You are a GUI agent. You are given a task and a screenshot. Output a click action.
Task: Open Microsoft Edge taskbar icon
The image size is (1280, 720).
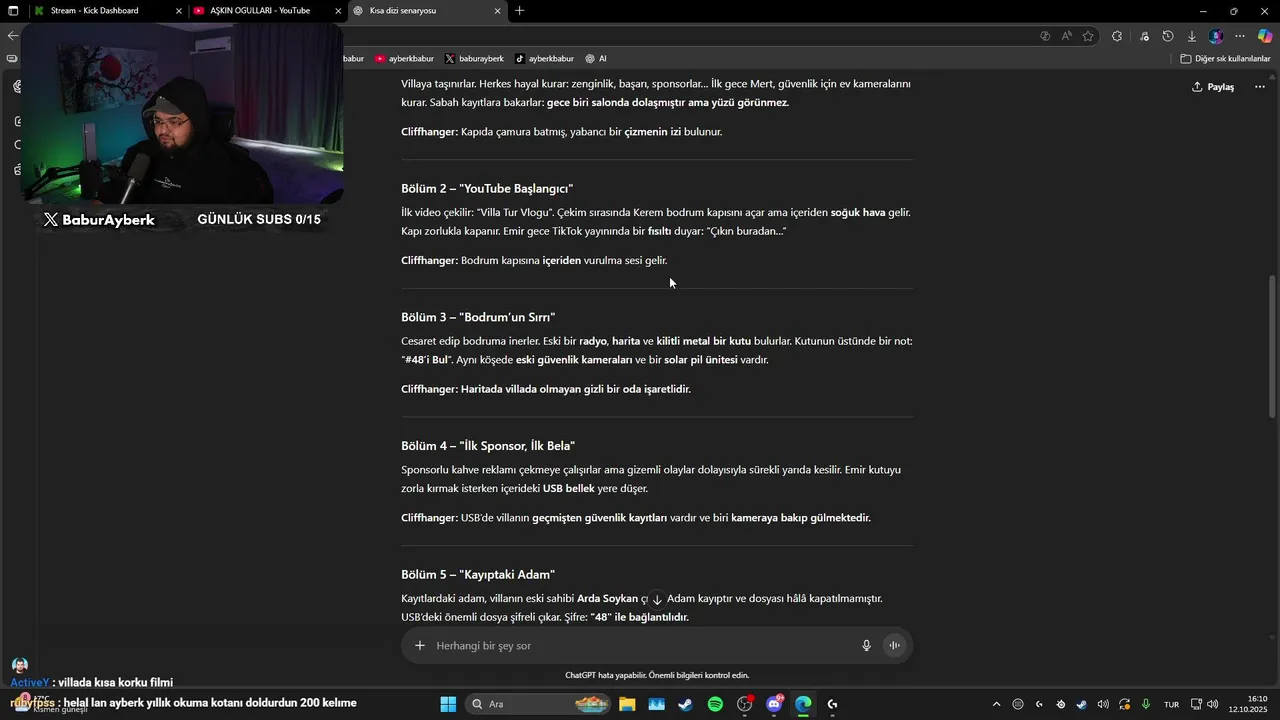click(x=803, y=704)
